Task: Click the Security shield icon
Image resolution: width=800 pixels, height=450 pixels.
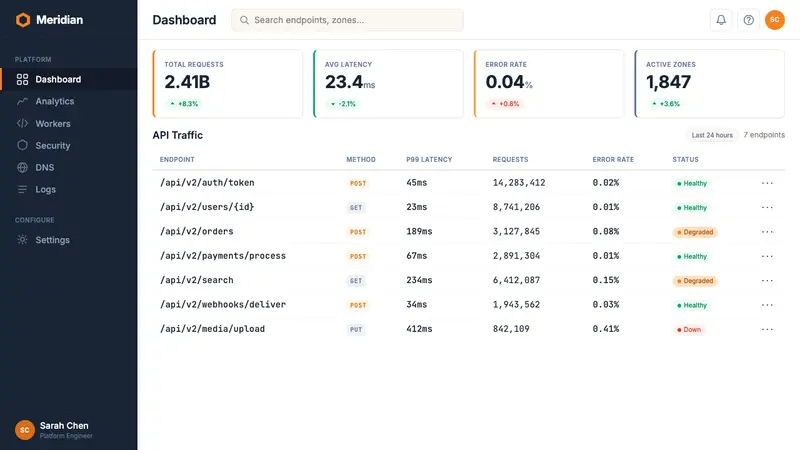Action: 22,145
